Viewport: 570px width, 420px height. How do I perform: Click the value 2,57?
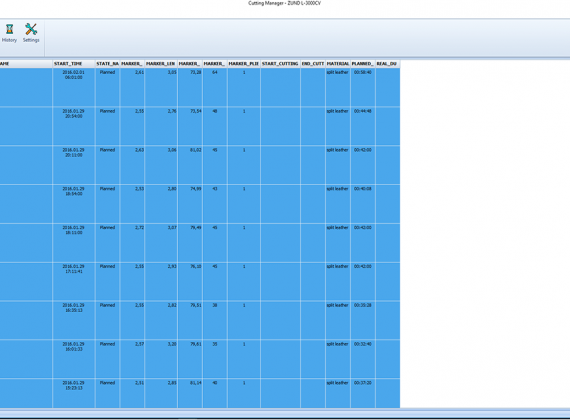pos(140,344)
